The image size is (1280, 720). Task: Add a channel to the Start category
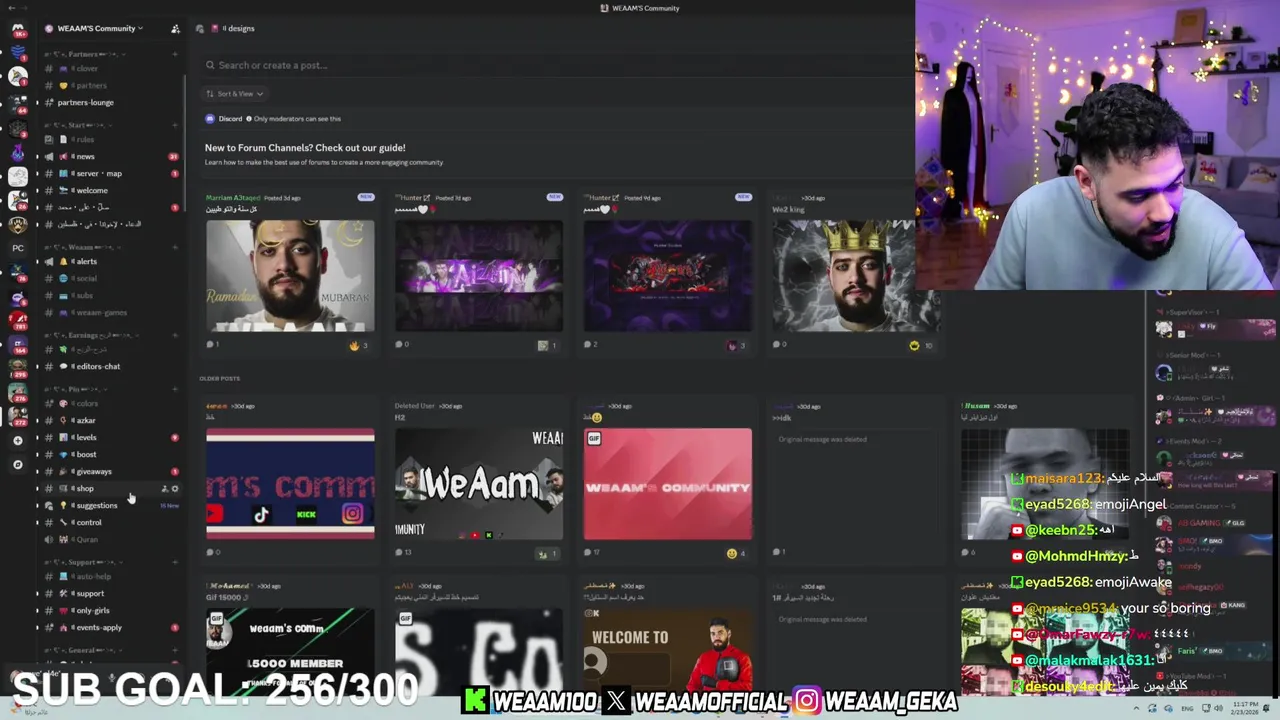175,125
